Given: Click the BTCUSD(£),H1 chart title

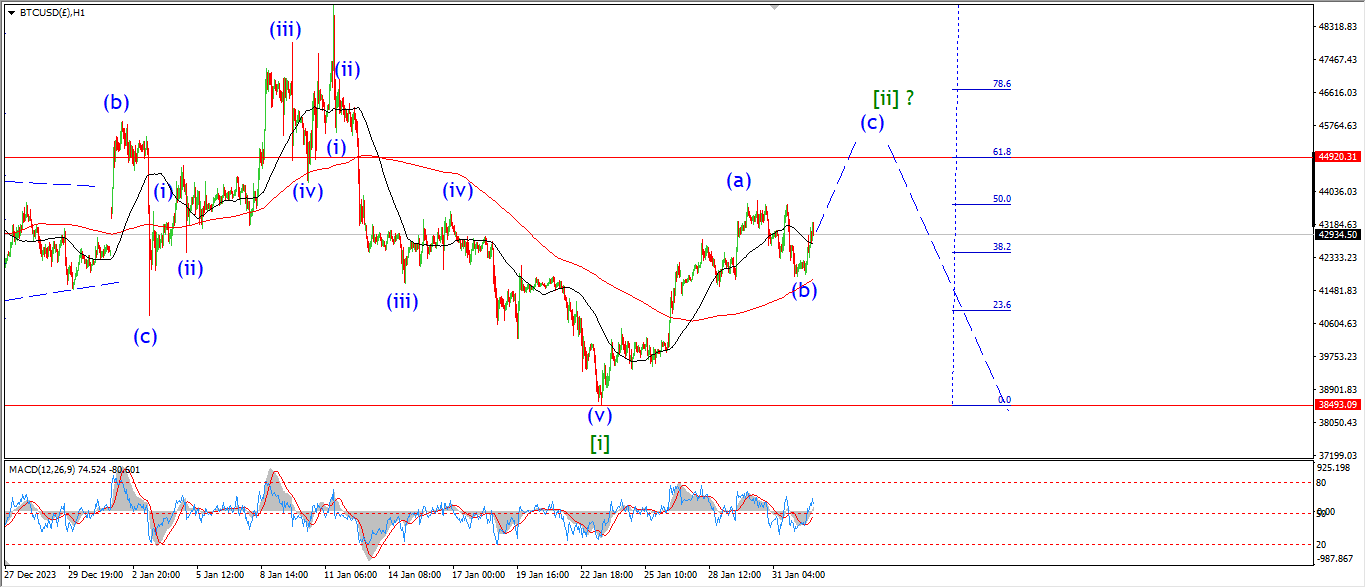Looking at the screenshot, I should (x=52, y=13).
